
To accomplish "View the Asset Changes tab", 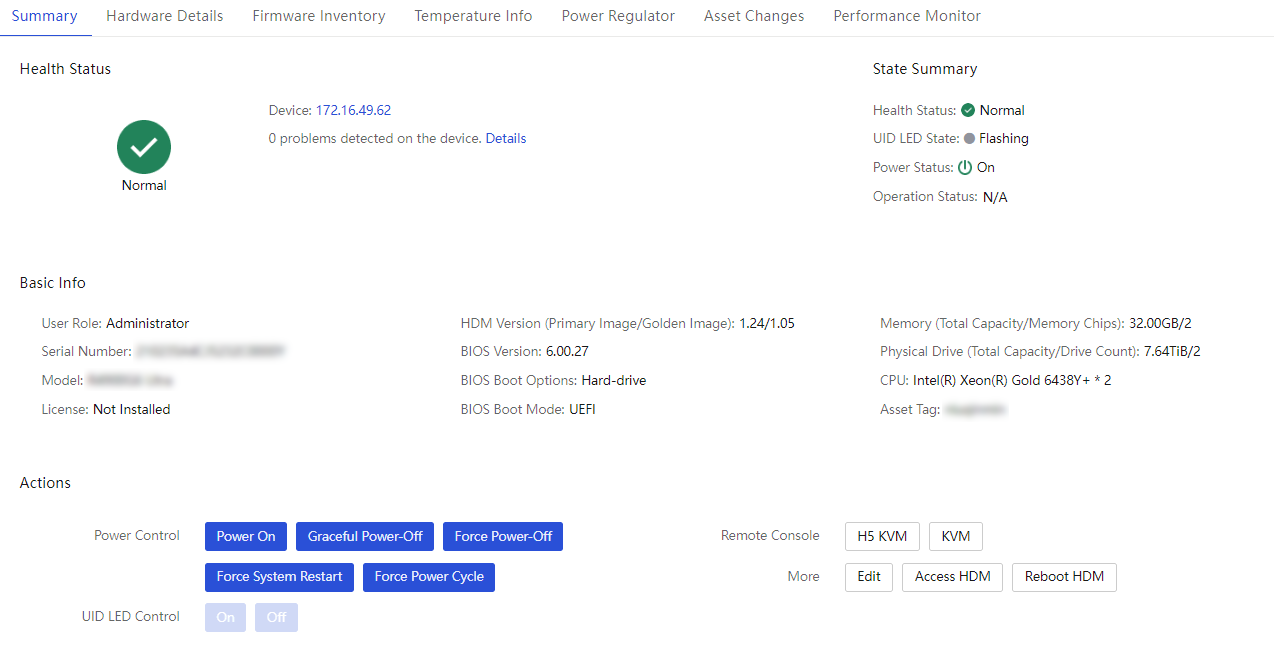I will coord(754,16).
